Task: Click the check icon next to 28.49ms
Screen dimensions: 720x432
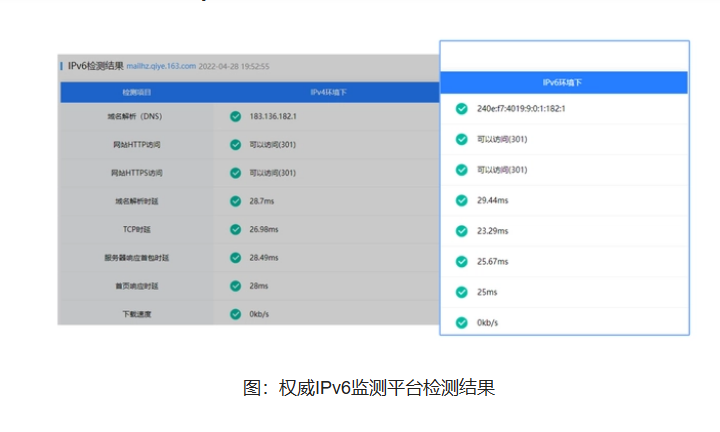Action: coord(236,258)
